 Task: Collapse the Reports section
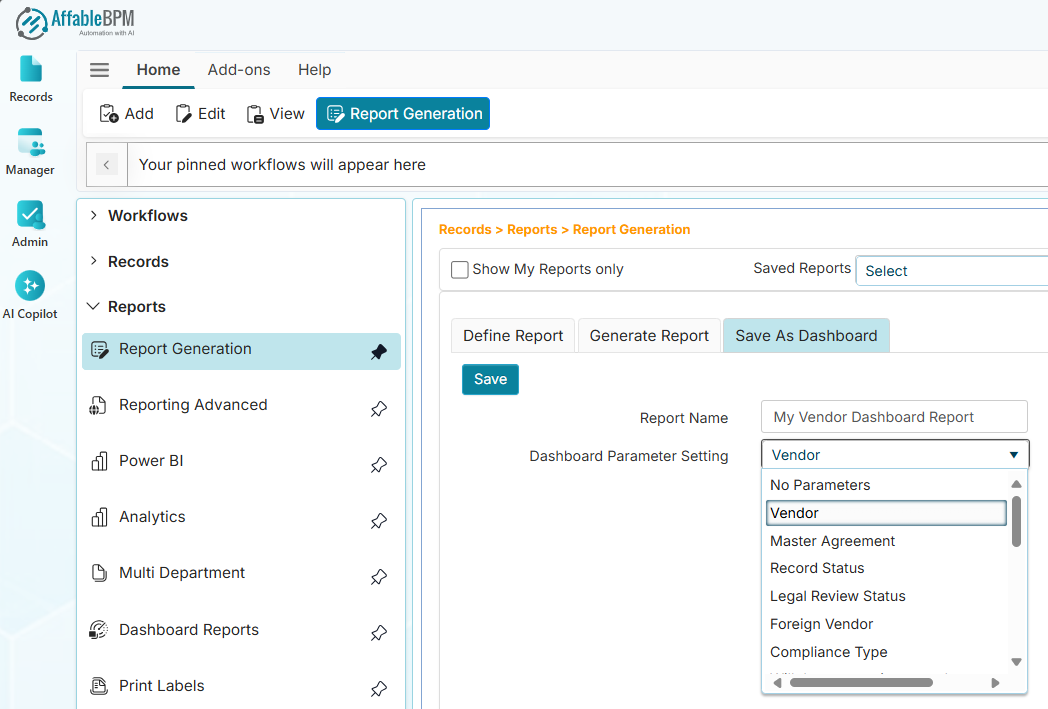[94, 307]
